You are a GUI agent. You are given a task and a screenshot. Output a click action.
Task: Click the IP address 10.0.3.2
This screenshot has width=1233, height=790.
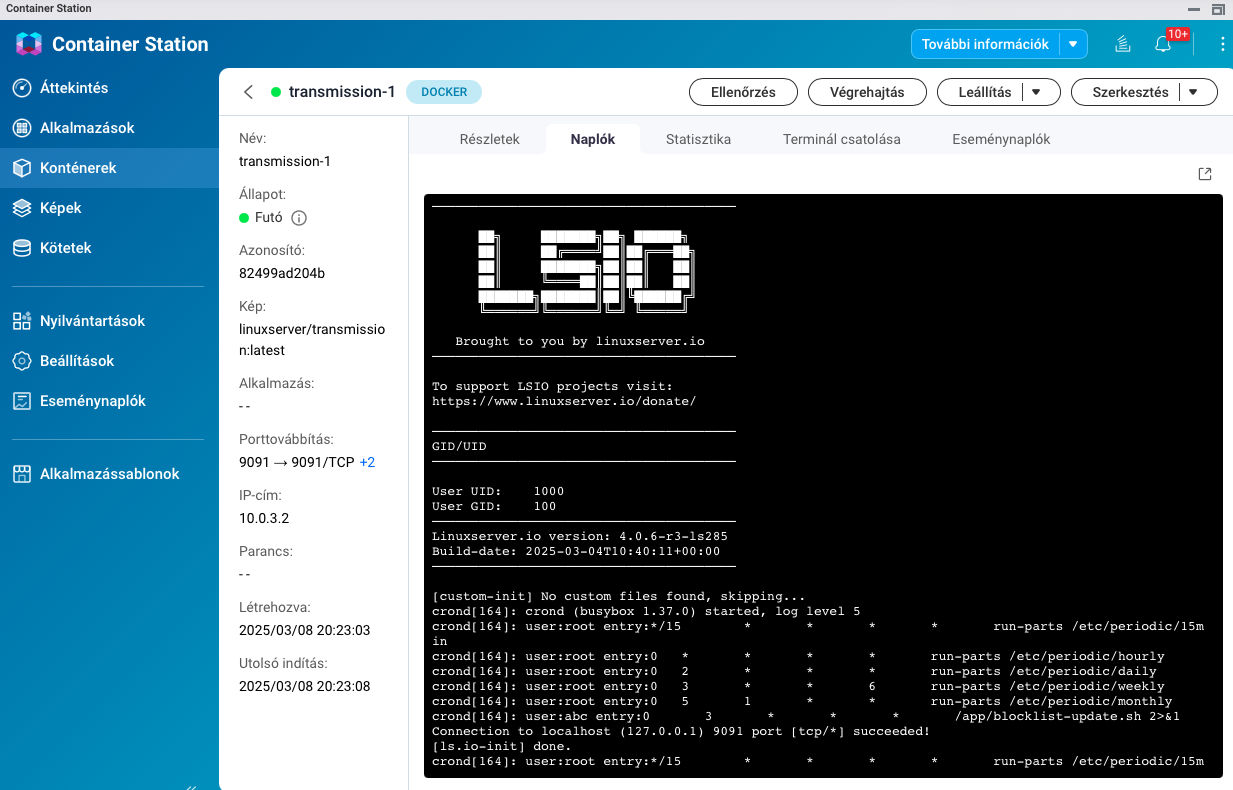(264, 518)
